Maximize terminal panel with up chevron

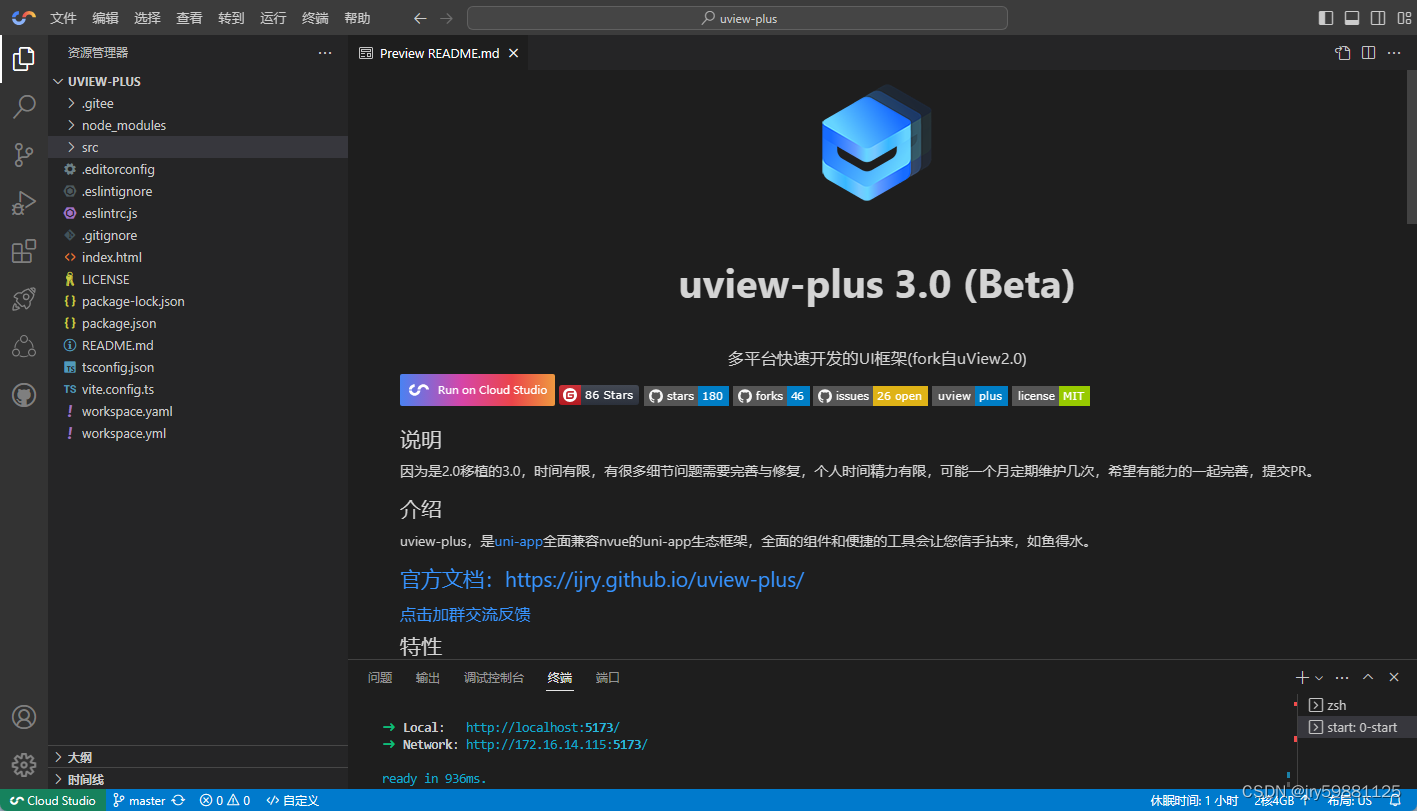[1368, 677]
